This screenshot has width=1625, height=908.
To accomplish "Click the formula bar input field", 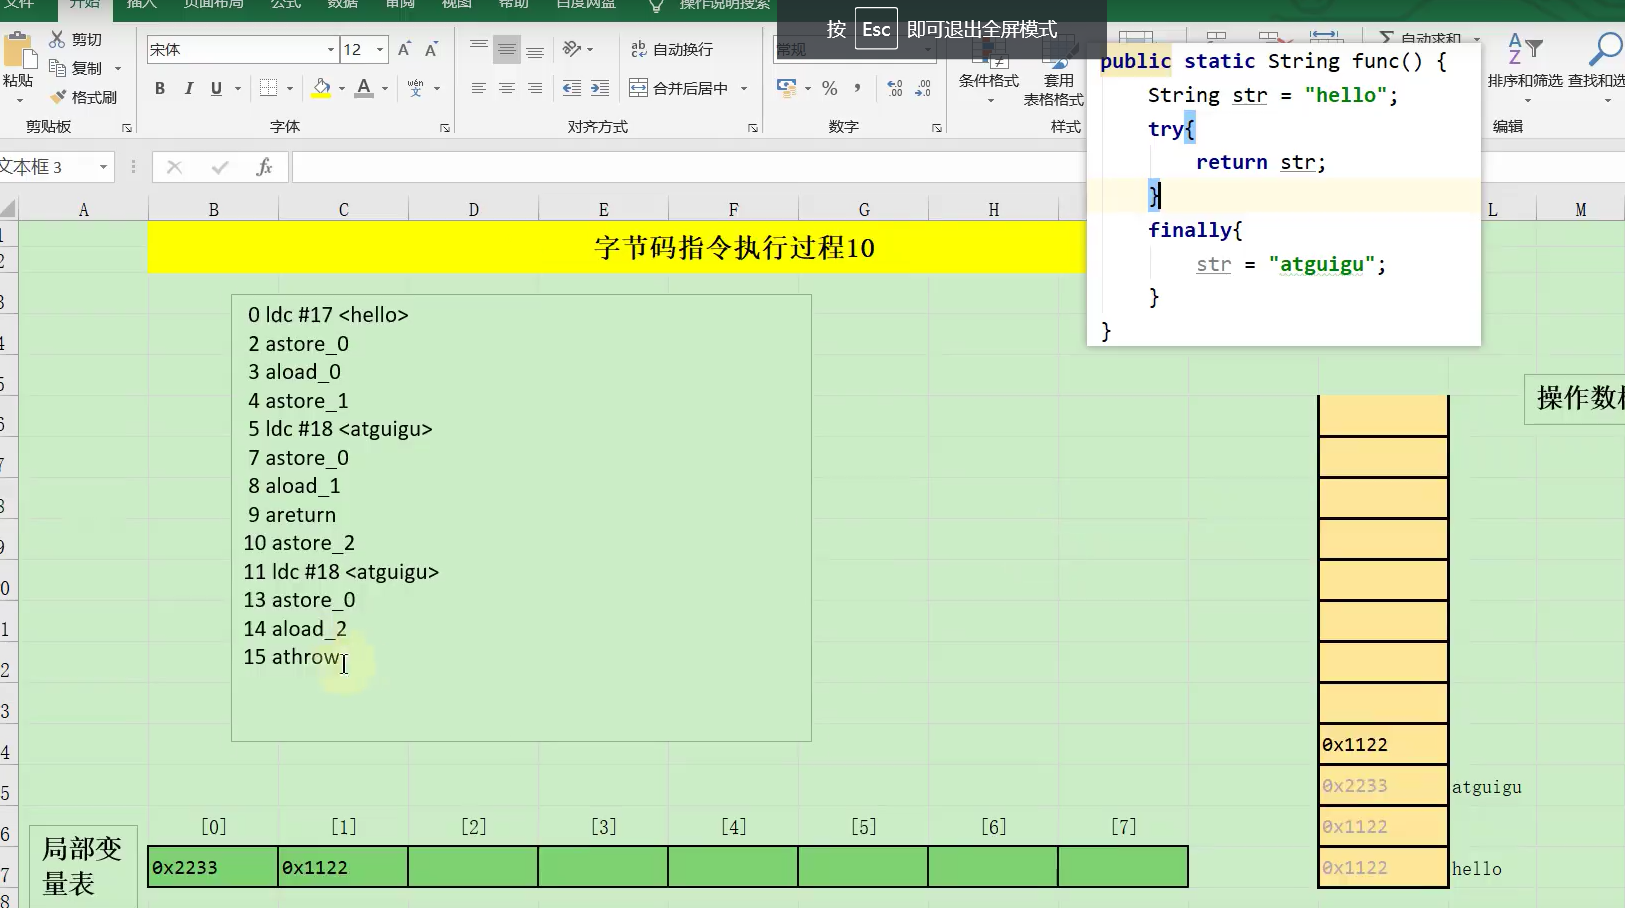I will point(688,167).
